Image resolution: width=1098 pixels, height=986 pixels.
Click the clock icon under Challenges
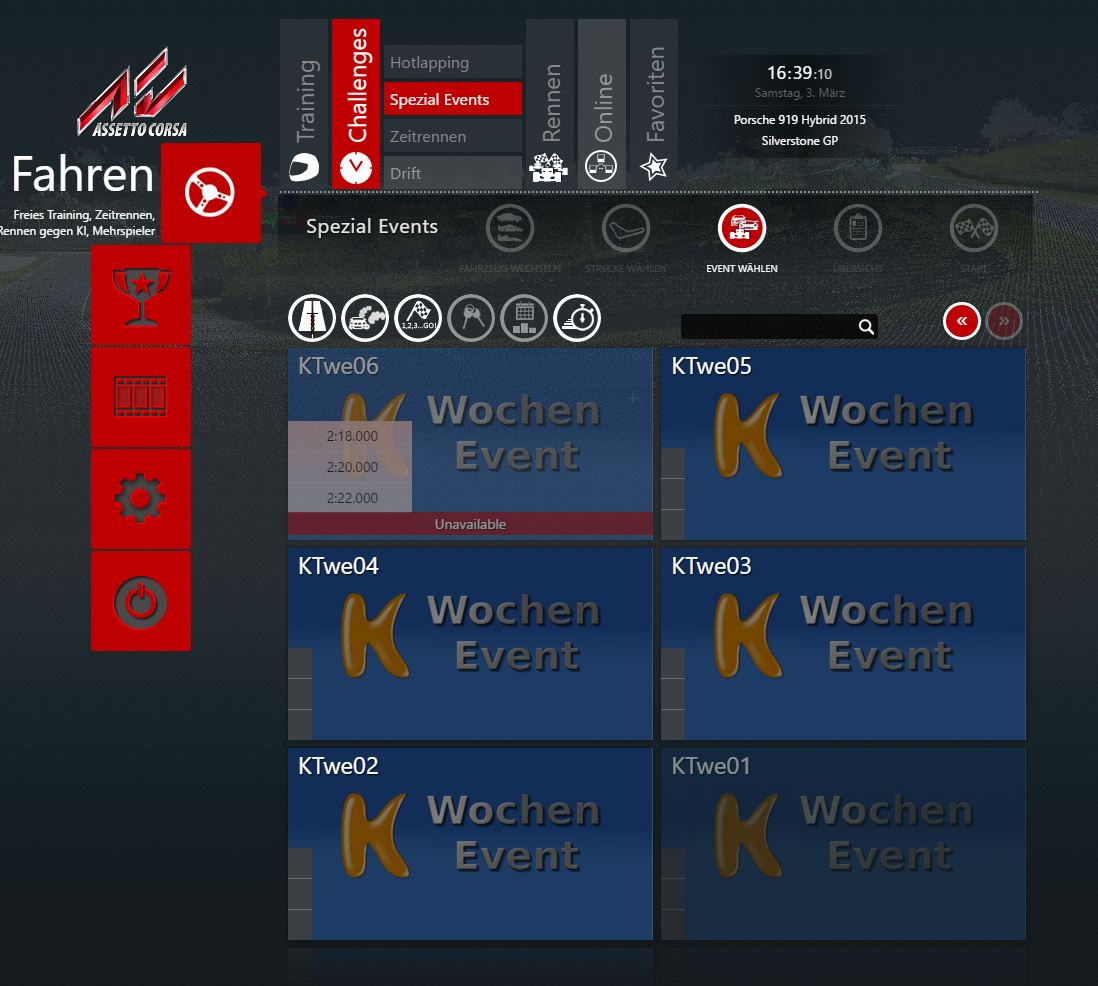pyautogui.click(x=356, y=168)
